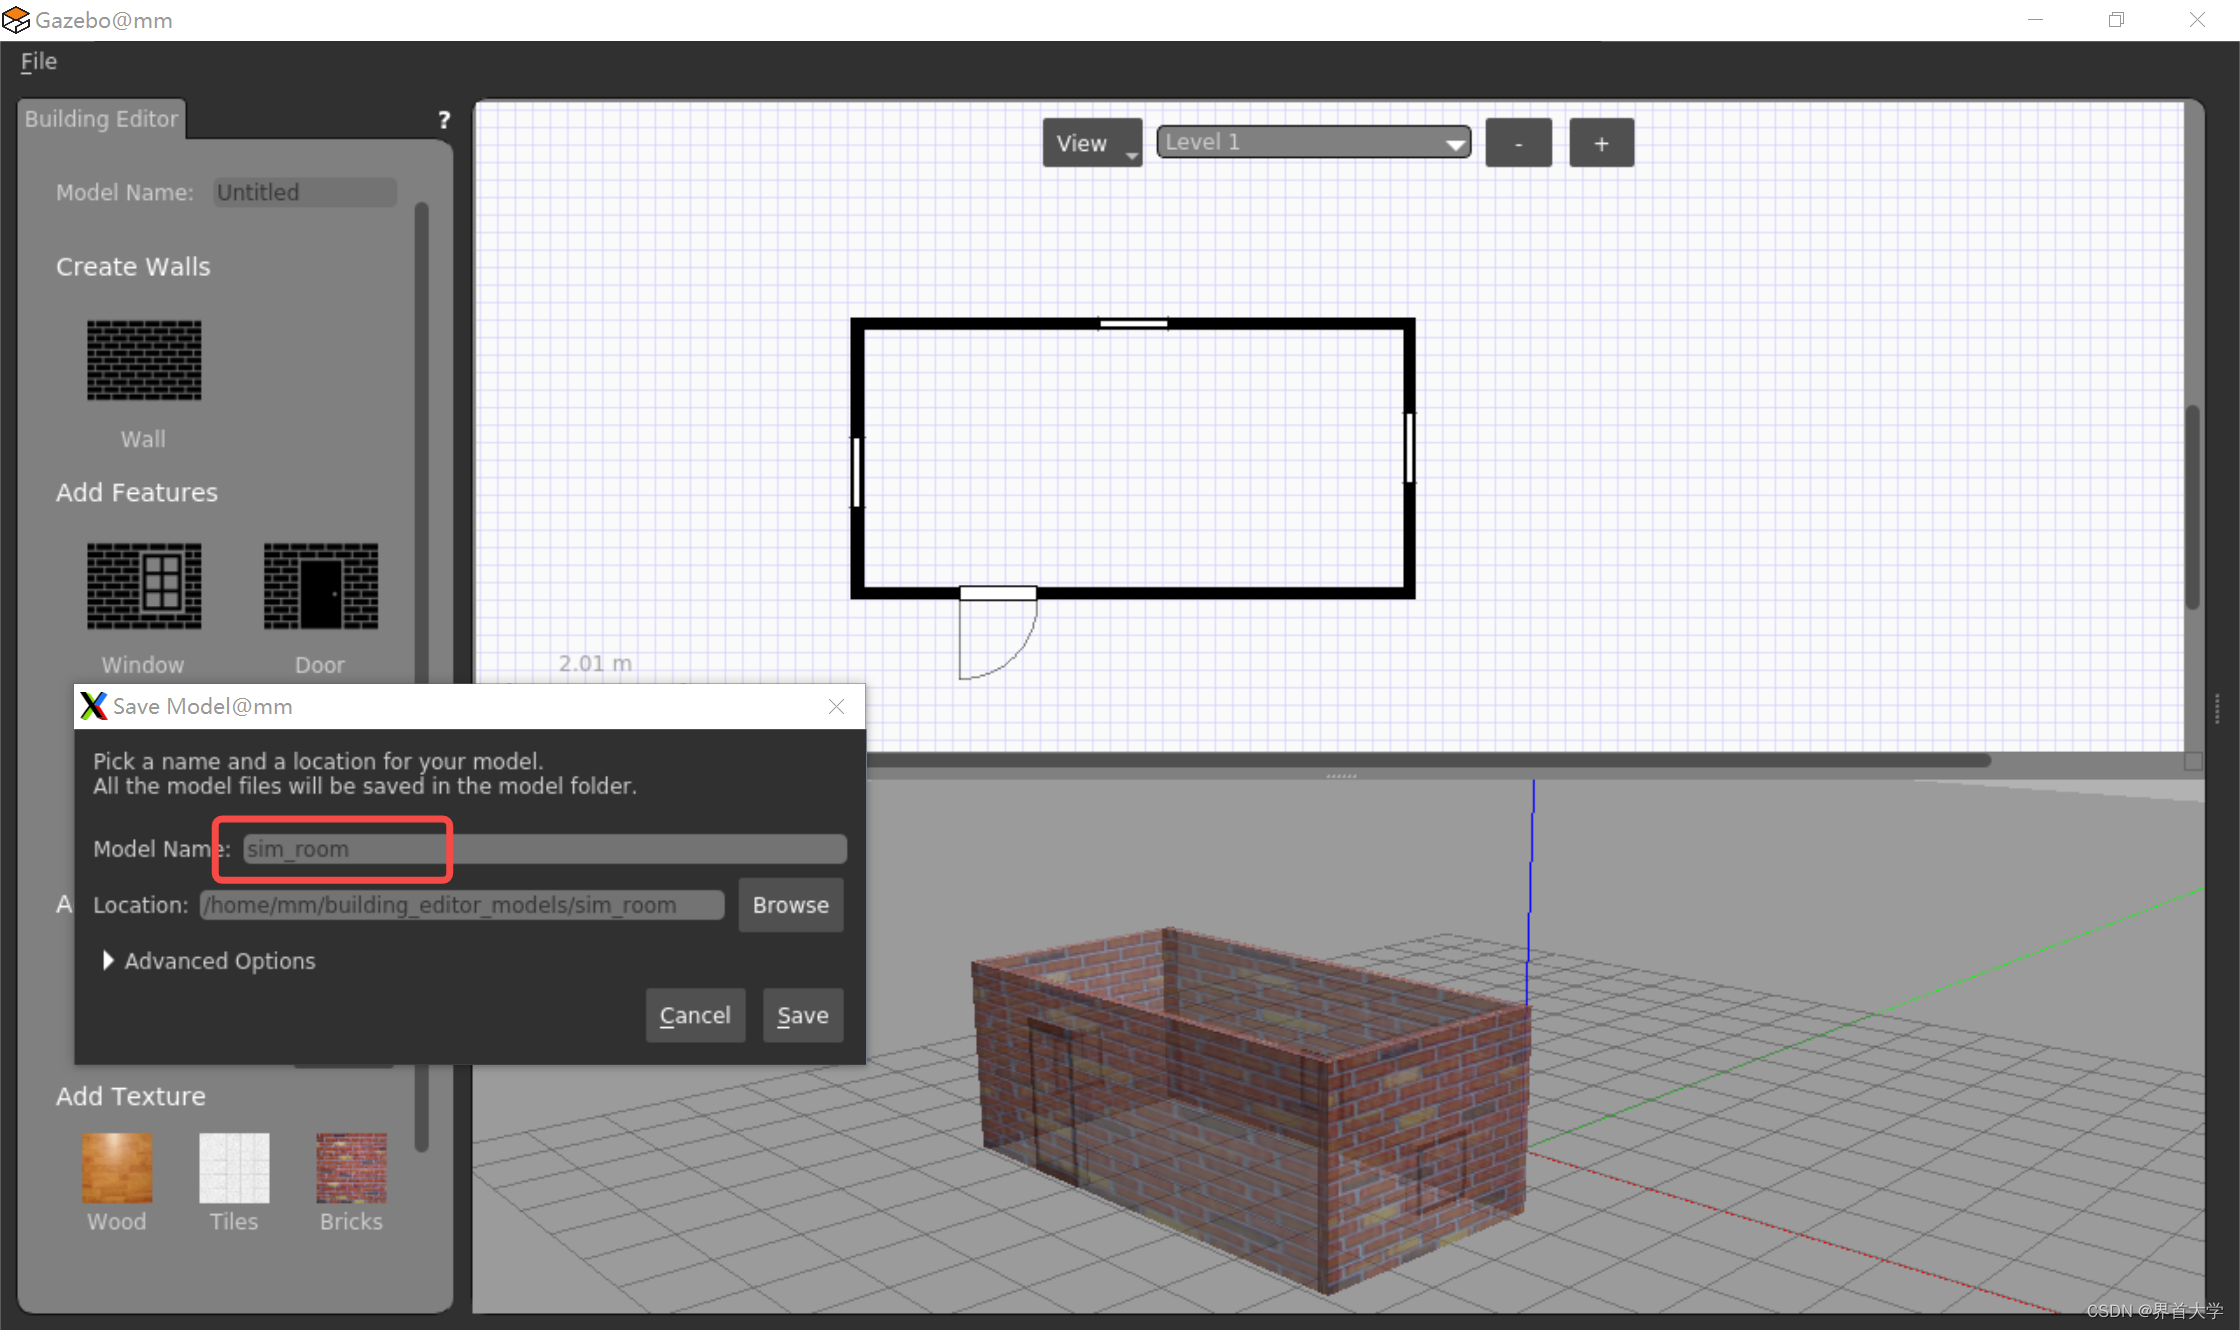Select the Building Editor tab

pos(101,119)
